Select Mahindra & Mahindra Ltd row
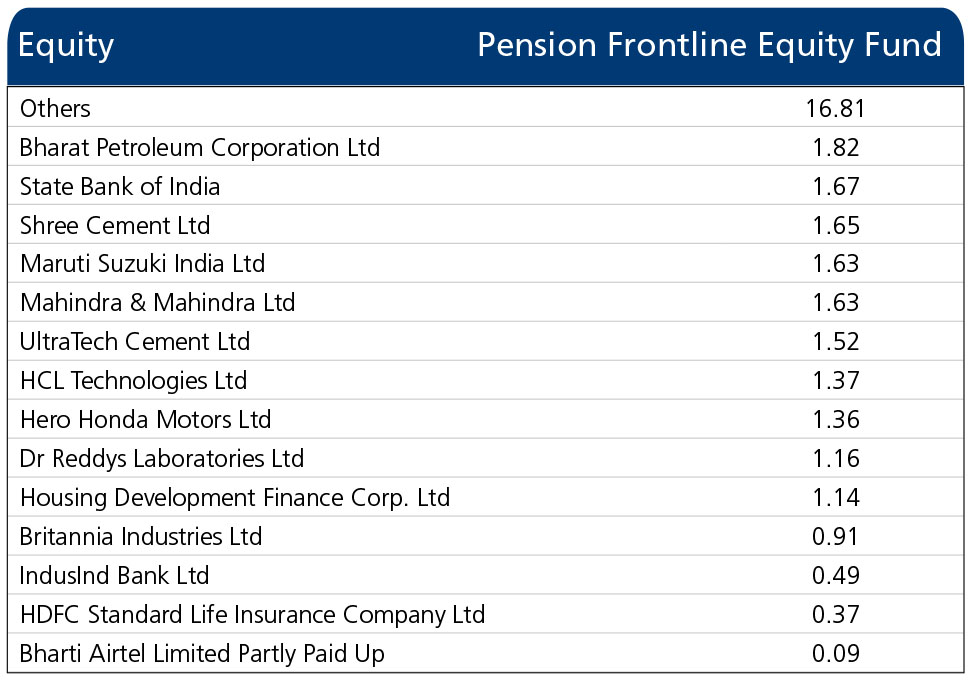 point(486,302)
